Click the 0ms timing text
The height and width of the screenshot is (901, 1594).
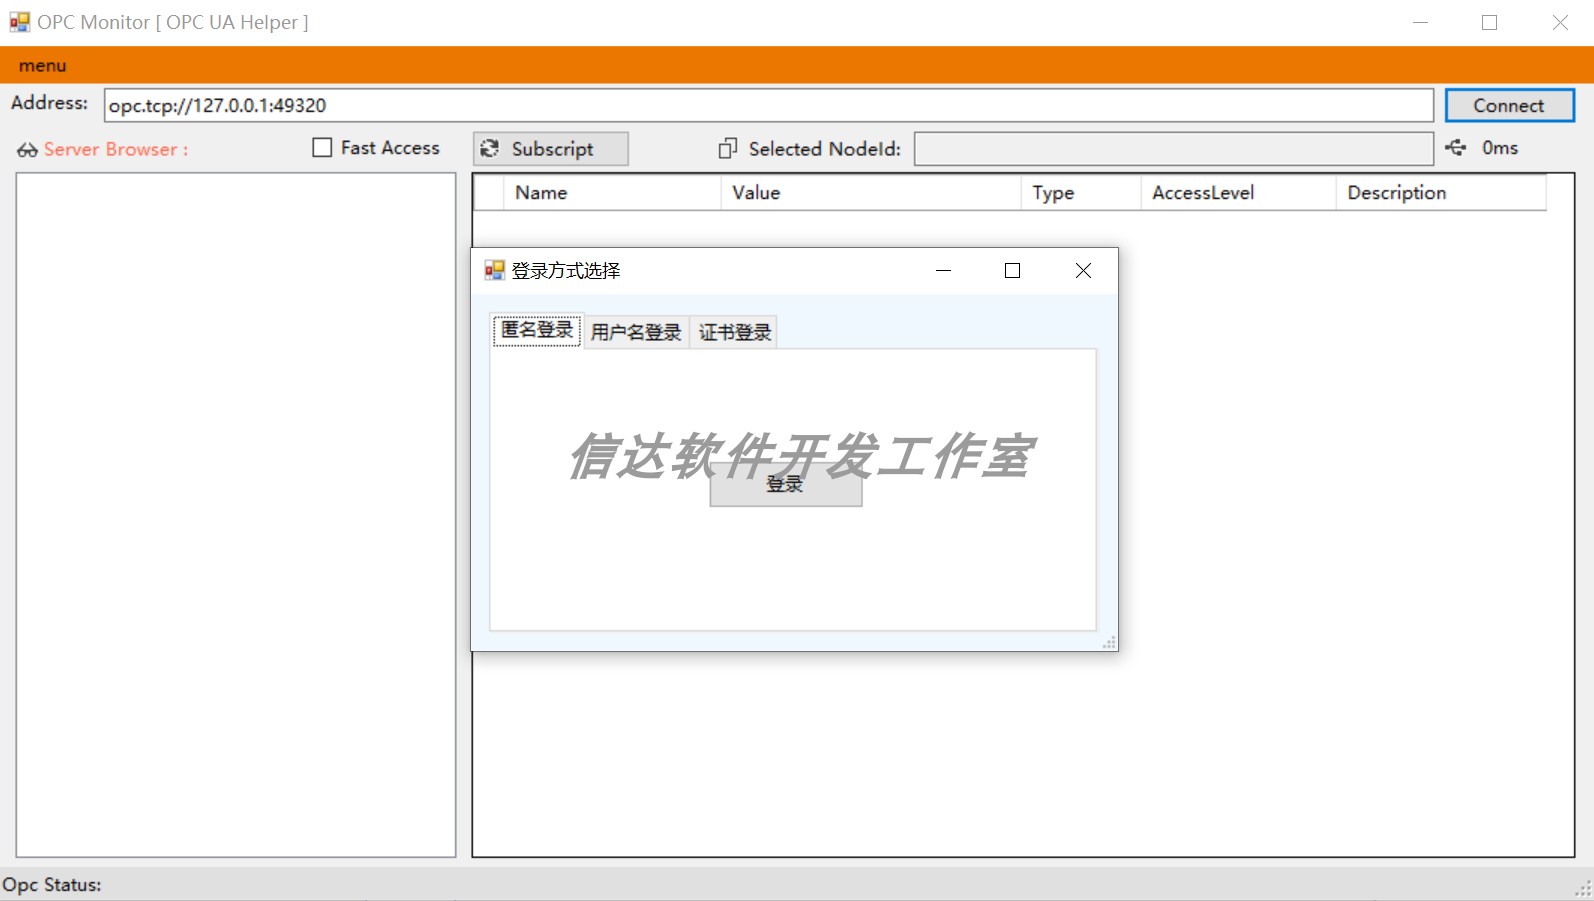pyautogui.click(x=1500, y=148)
